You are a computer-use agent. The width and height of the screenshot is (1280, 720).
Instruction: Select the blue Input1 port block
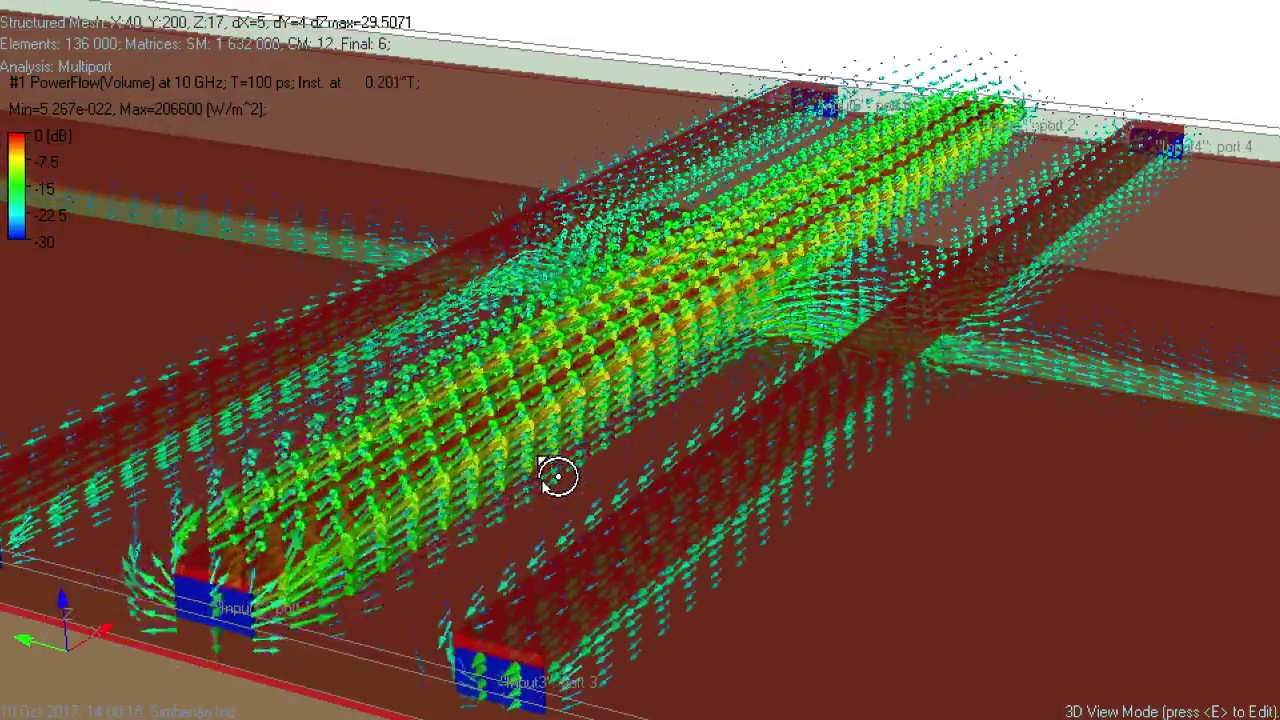tap(215, 605)
